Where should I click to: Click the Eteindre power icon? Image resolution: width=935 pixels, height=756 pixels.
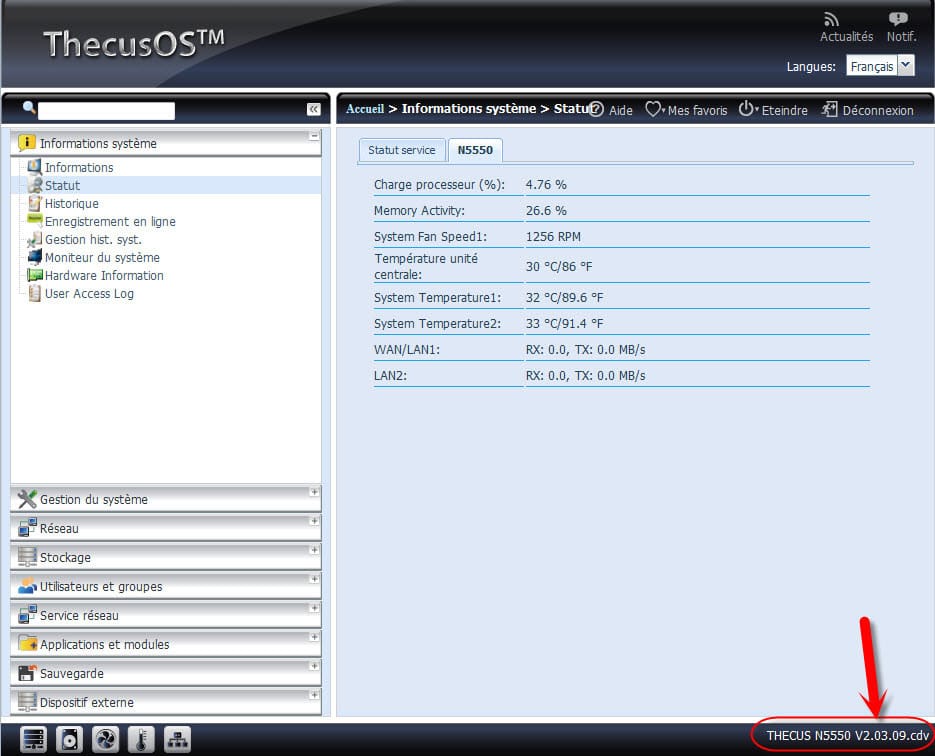748,109
